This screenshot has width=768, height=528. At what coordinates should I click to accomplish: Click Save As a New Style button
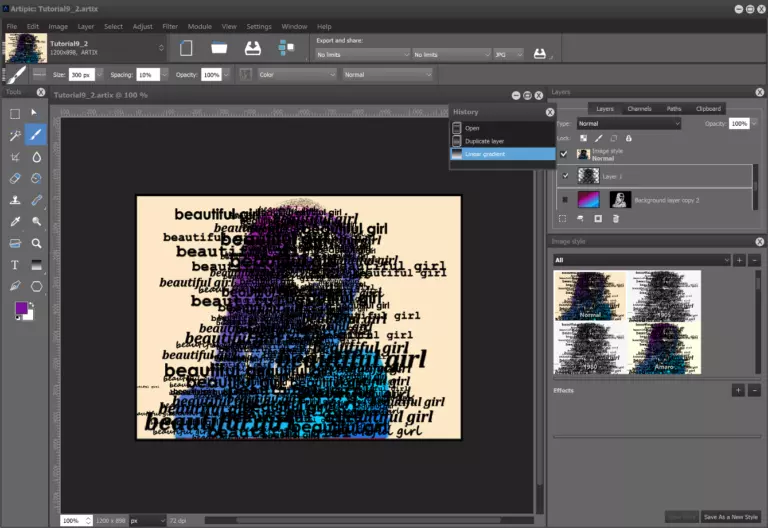click(x=731, y=516)
